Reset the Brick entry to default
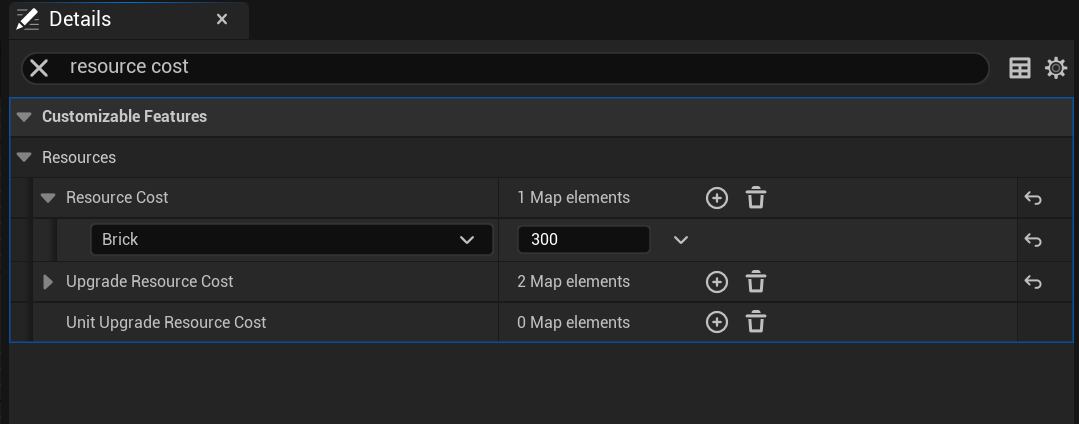The image size is (1079, 424). click(1033, 240)
